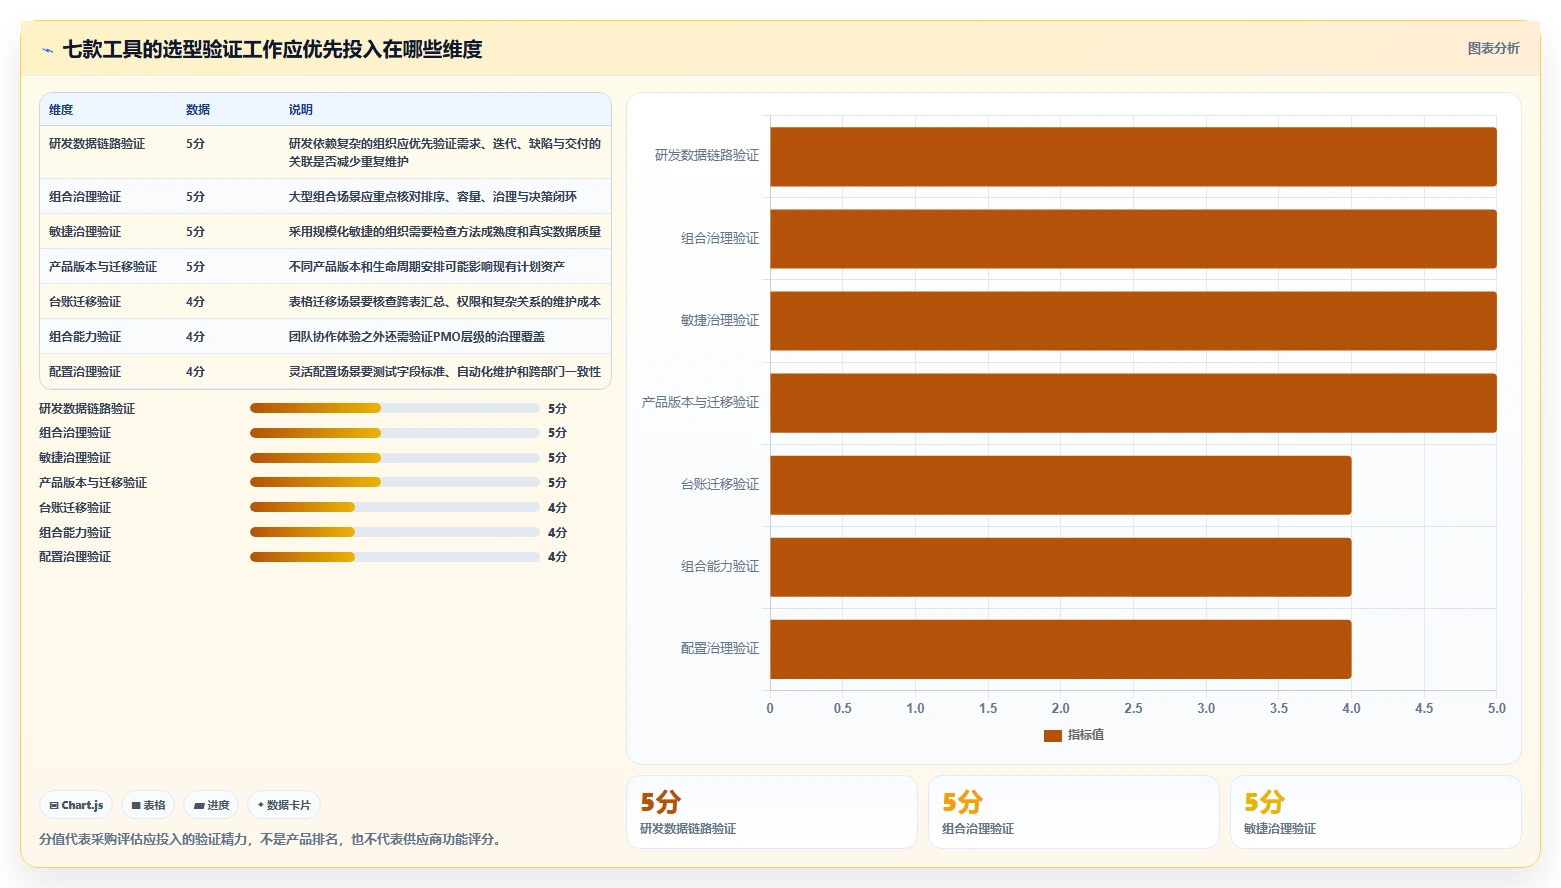Select the 研发数据链路验证 table cell
This screenshot has height=888, width=1561.
(x=97, y=144)
